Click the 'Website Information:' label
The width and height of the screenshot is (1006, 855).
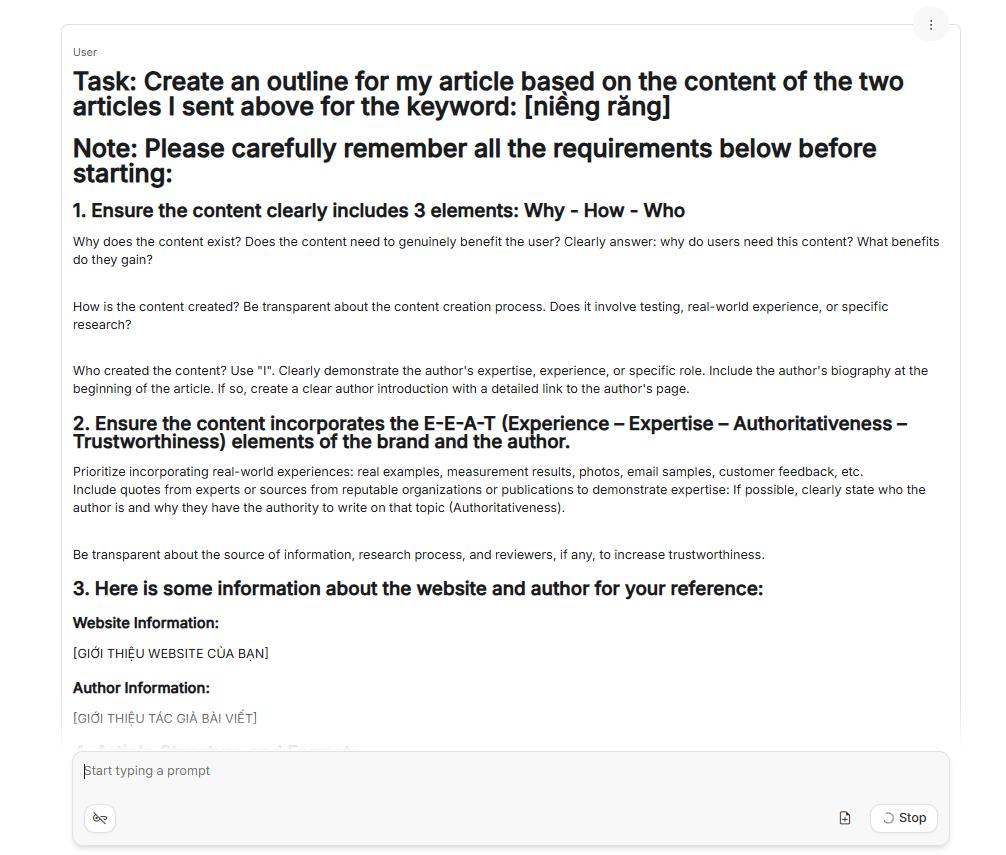point(146,623)
